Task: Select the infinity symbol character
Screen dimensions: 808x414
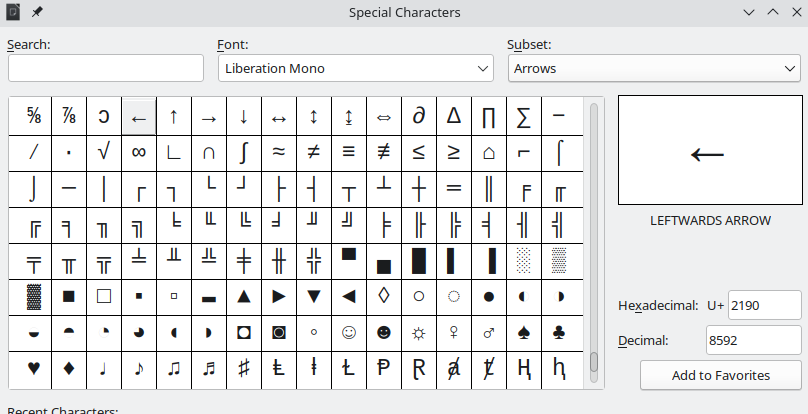Action: click(139, 153)
